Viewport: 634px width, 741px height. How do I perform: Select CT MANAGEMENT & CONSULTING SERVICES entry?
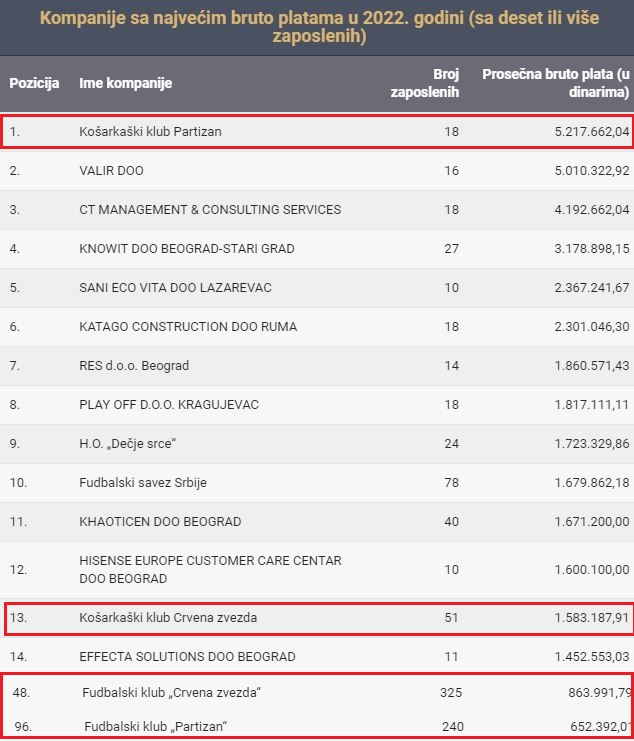click(x=210, y=210)
